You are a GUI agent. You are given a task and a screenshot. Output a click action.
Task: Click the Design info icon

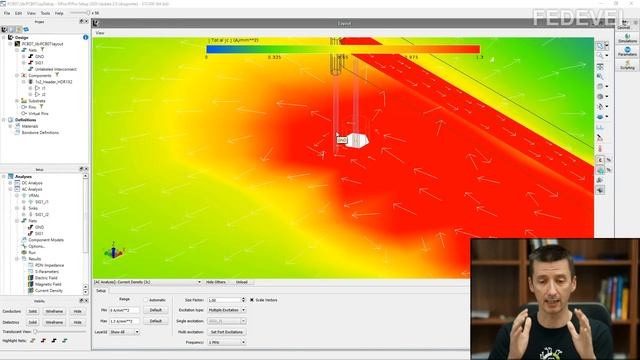86,37
